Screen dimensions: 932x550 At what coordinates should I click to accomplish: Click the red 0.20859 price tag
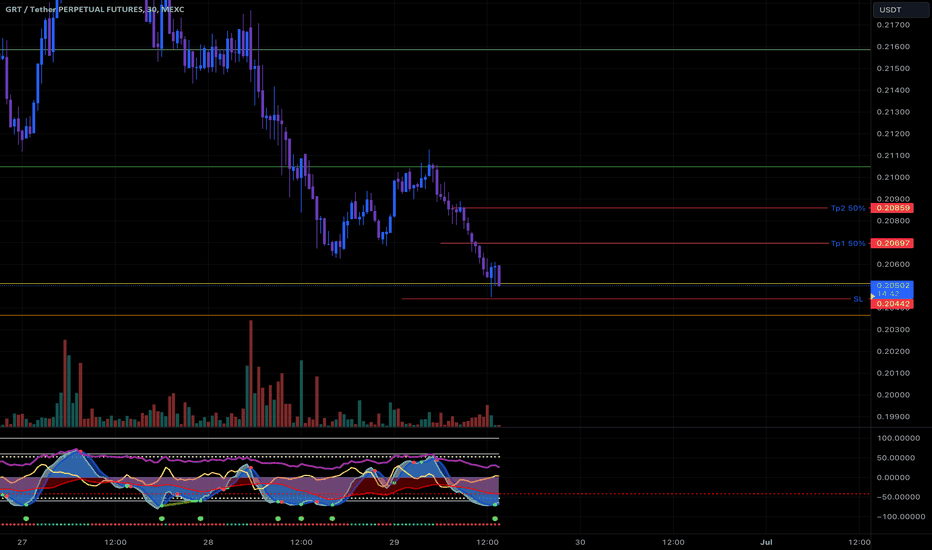point(892,208)
